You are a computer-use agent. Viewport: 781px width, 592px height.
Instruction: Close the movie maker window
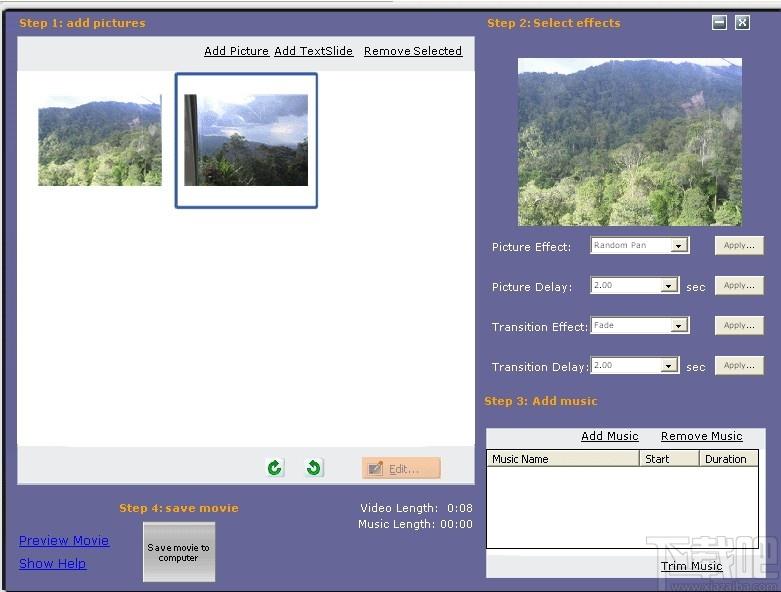point(742,22)
